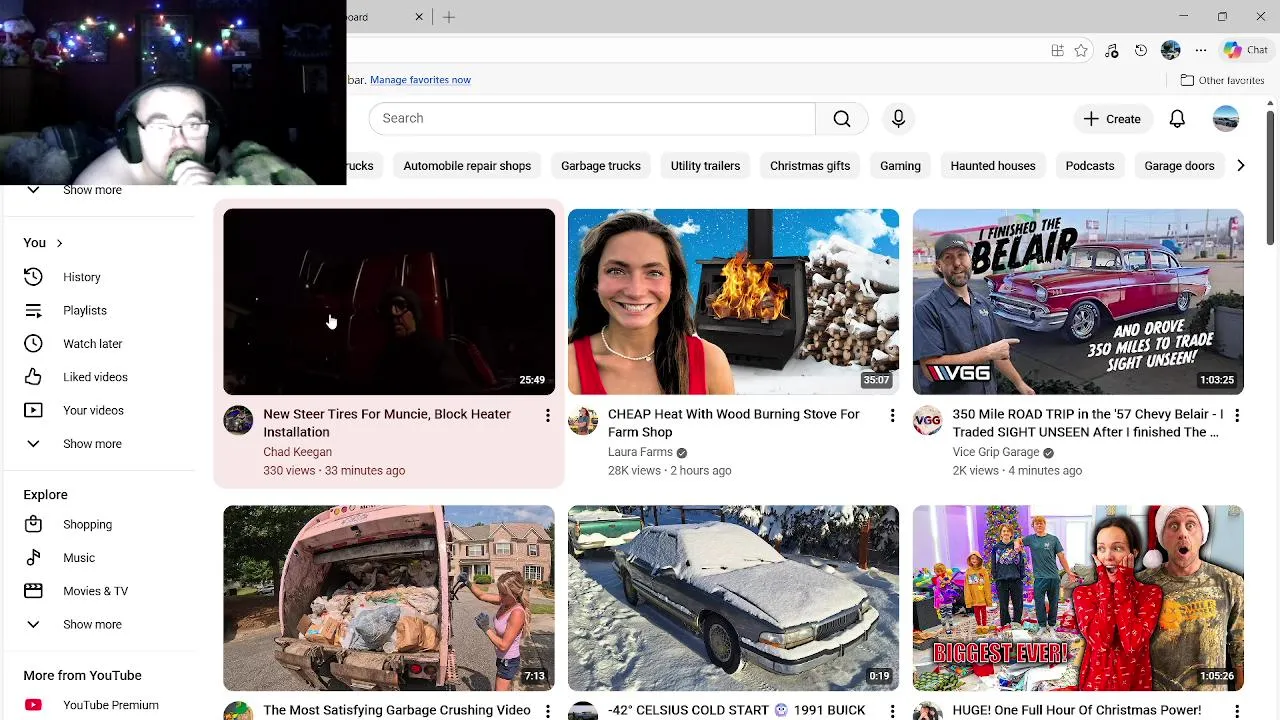
Task: Open a new browser tab
Action: pyautogui.click(x=449, y=17)
